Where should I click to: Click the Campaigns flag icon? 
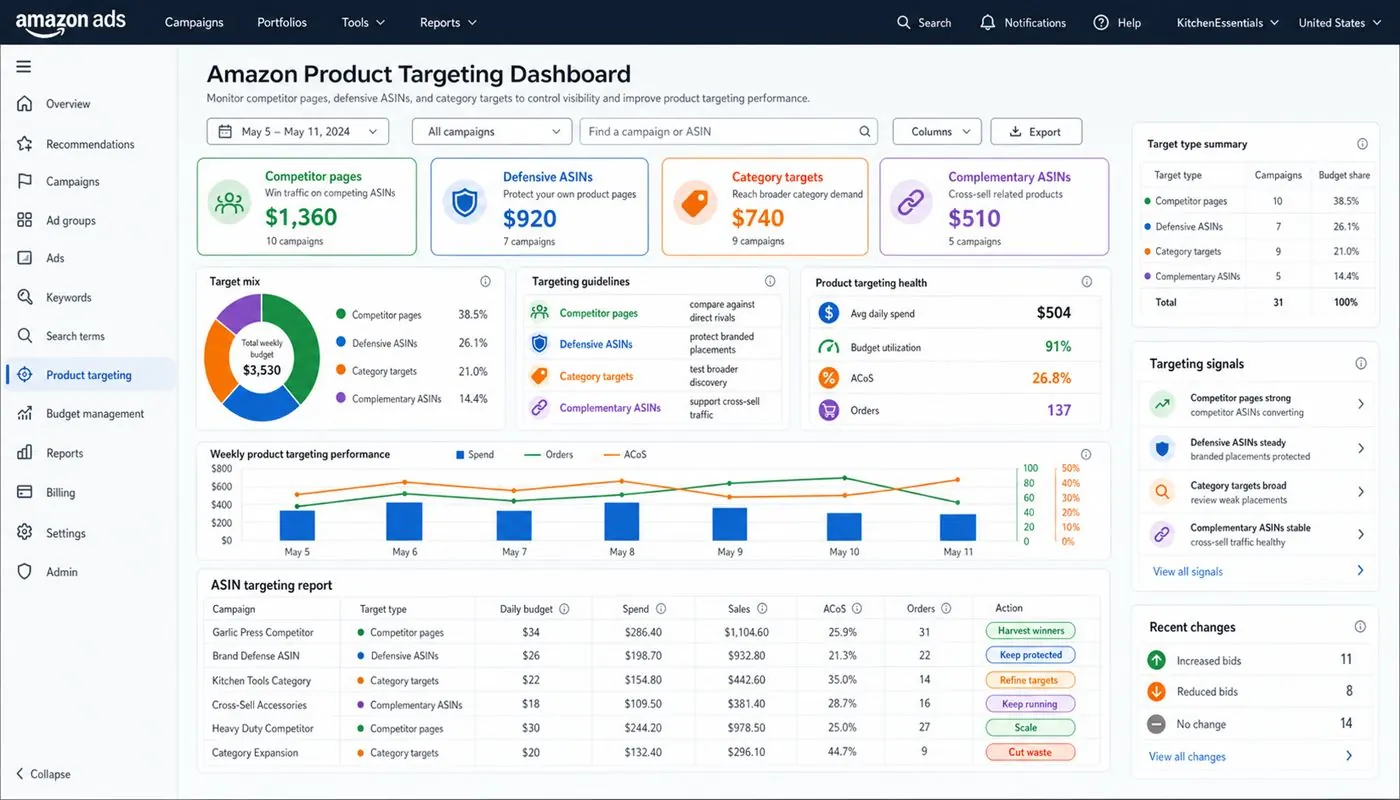[x=25, y=182]
